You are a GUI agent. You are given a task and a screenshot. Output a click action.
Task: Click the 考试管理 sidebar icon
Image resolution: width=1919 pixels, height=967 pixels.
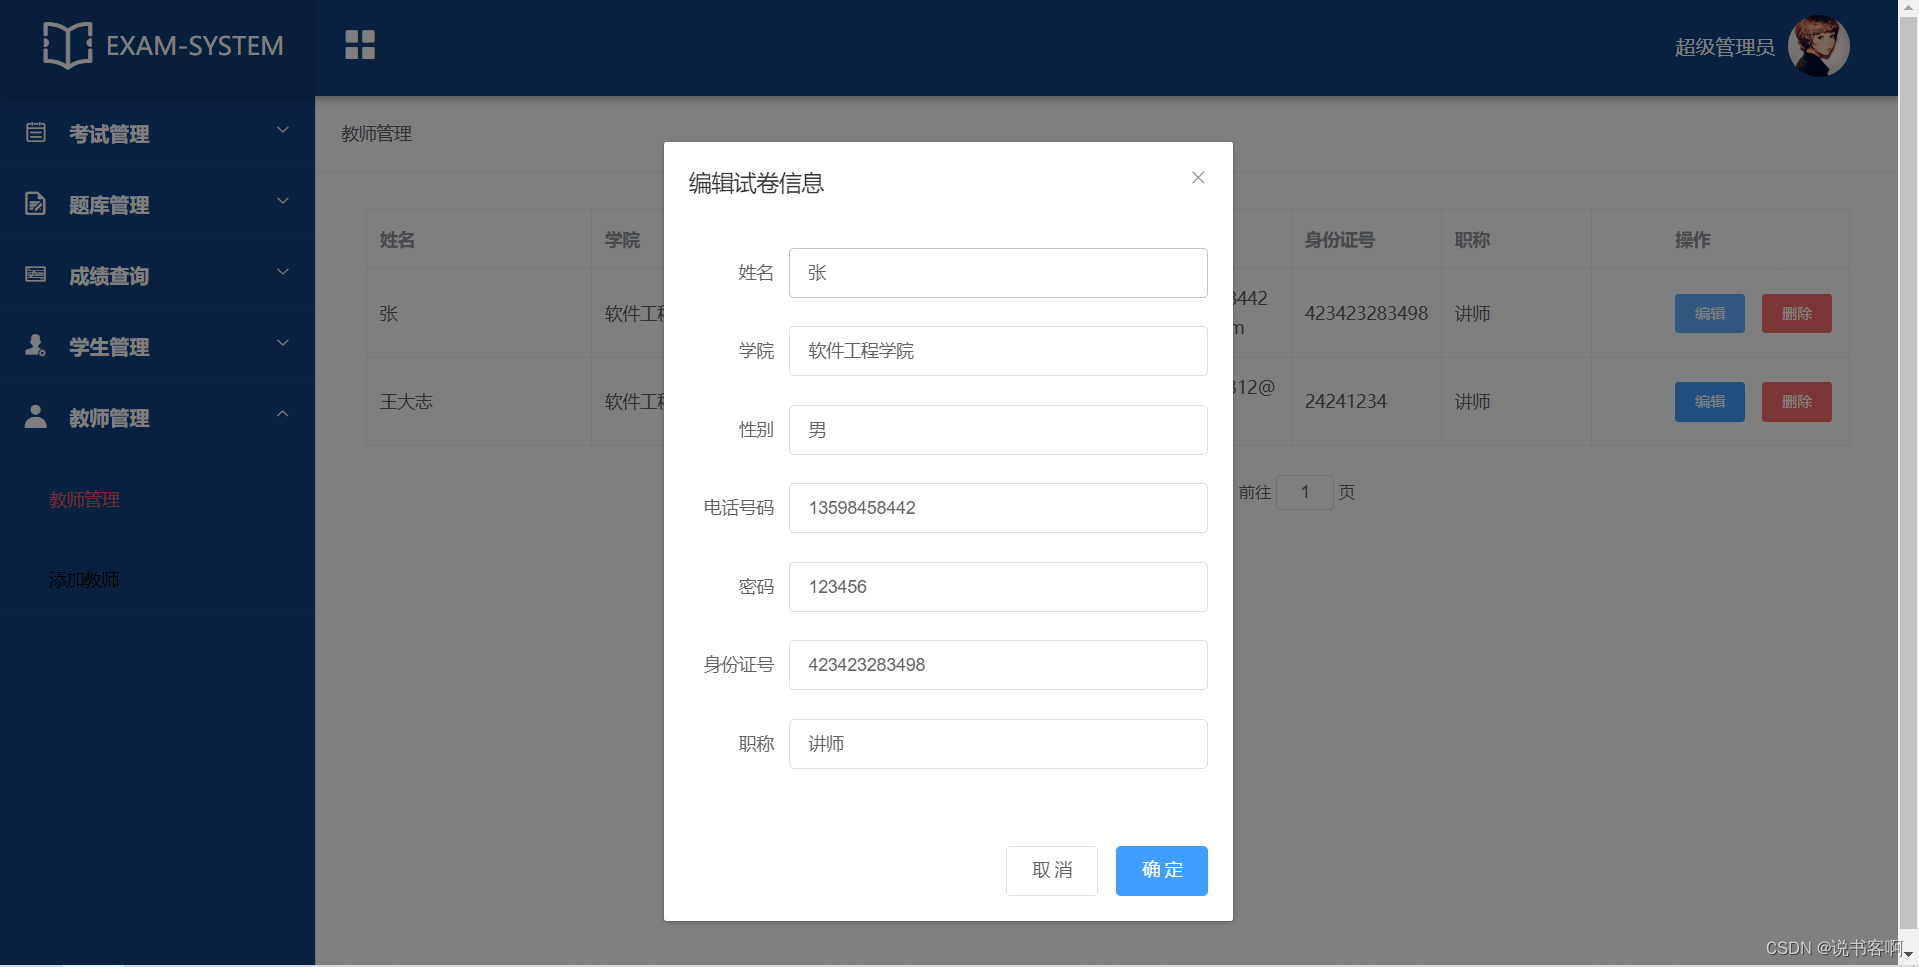point(36,133)
